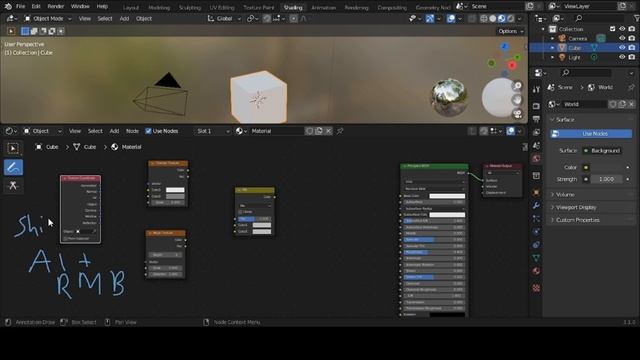
Task: Click the red X axis gizmo handle
Action: pos(512,65)
